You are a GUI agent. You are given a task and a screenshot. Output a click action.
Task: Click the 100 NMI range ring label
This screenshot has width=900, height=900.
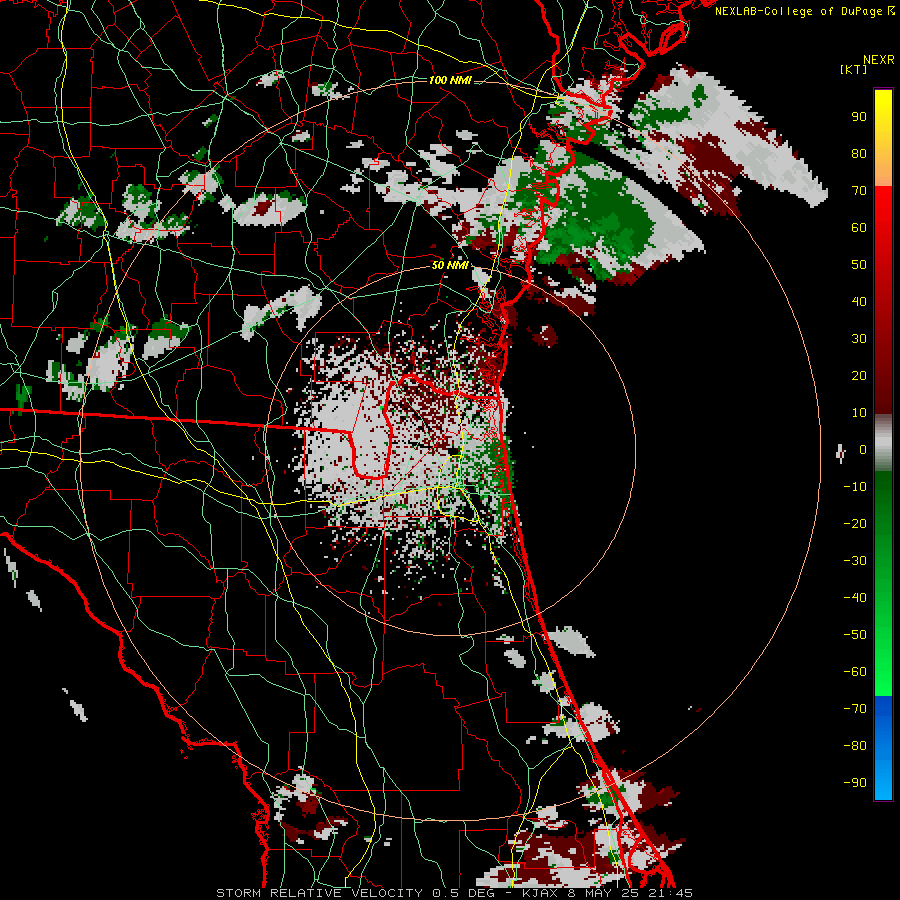click(450, 80)
